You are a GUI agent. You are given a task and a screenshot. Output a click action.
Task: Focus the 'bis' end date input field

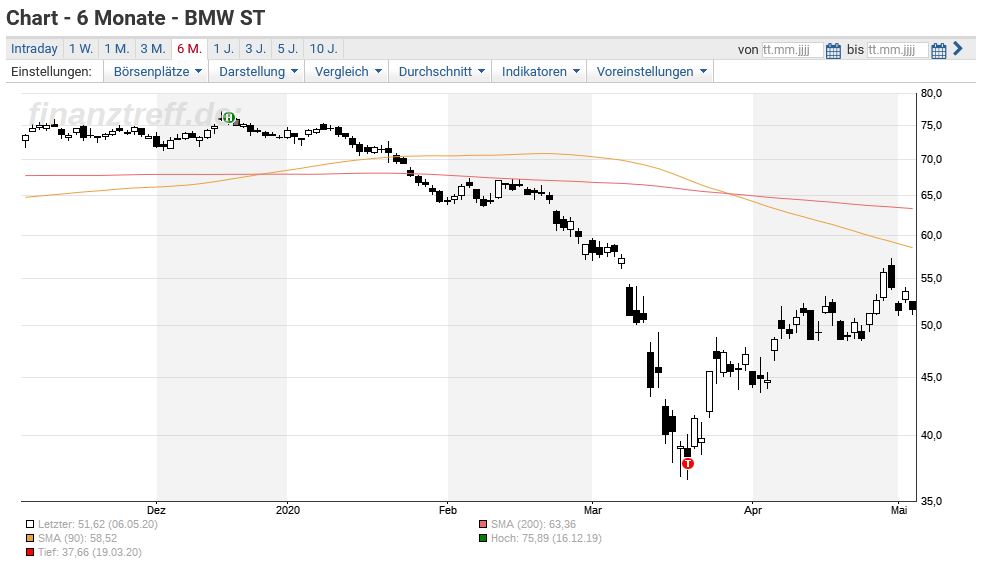(x=897, y=50)
